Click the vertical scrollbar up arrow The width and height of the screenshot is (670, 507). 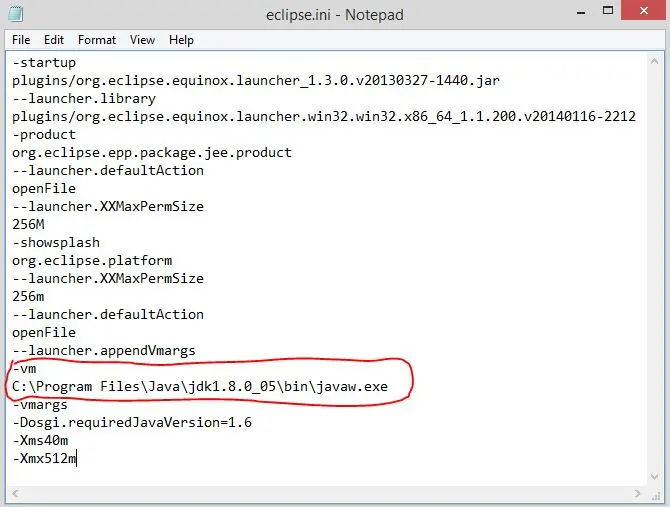tap(654, 62)
